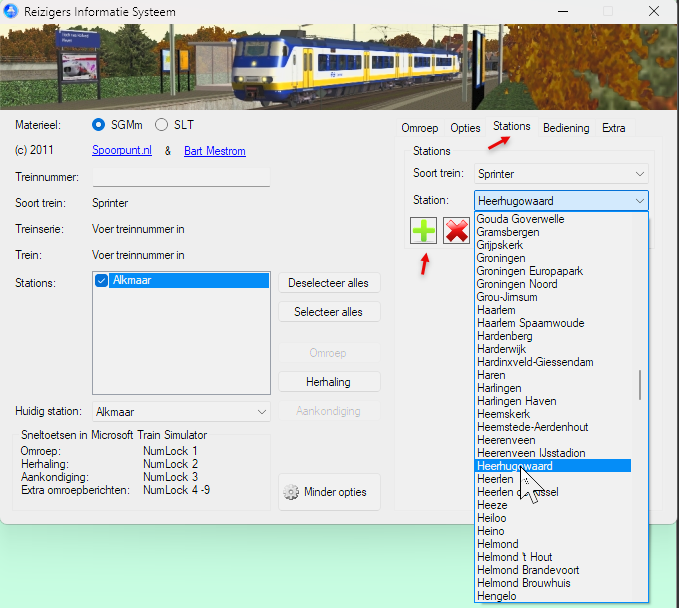Select Grou-Jirnsum in station list
The image size is (679, 608).
[553, 297]
